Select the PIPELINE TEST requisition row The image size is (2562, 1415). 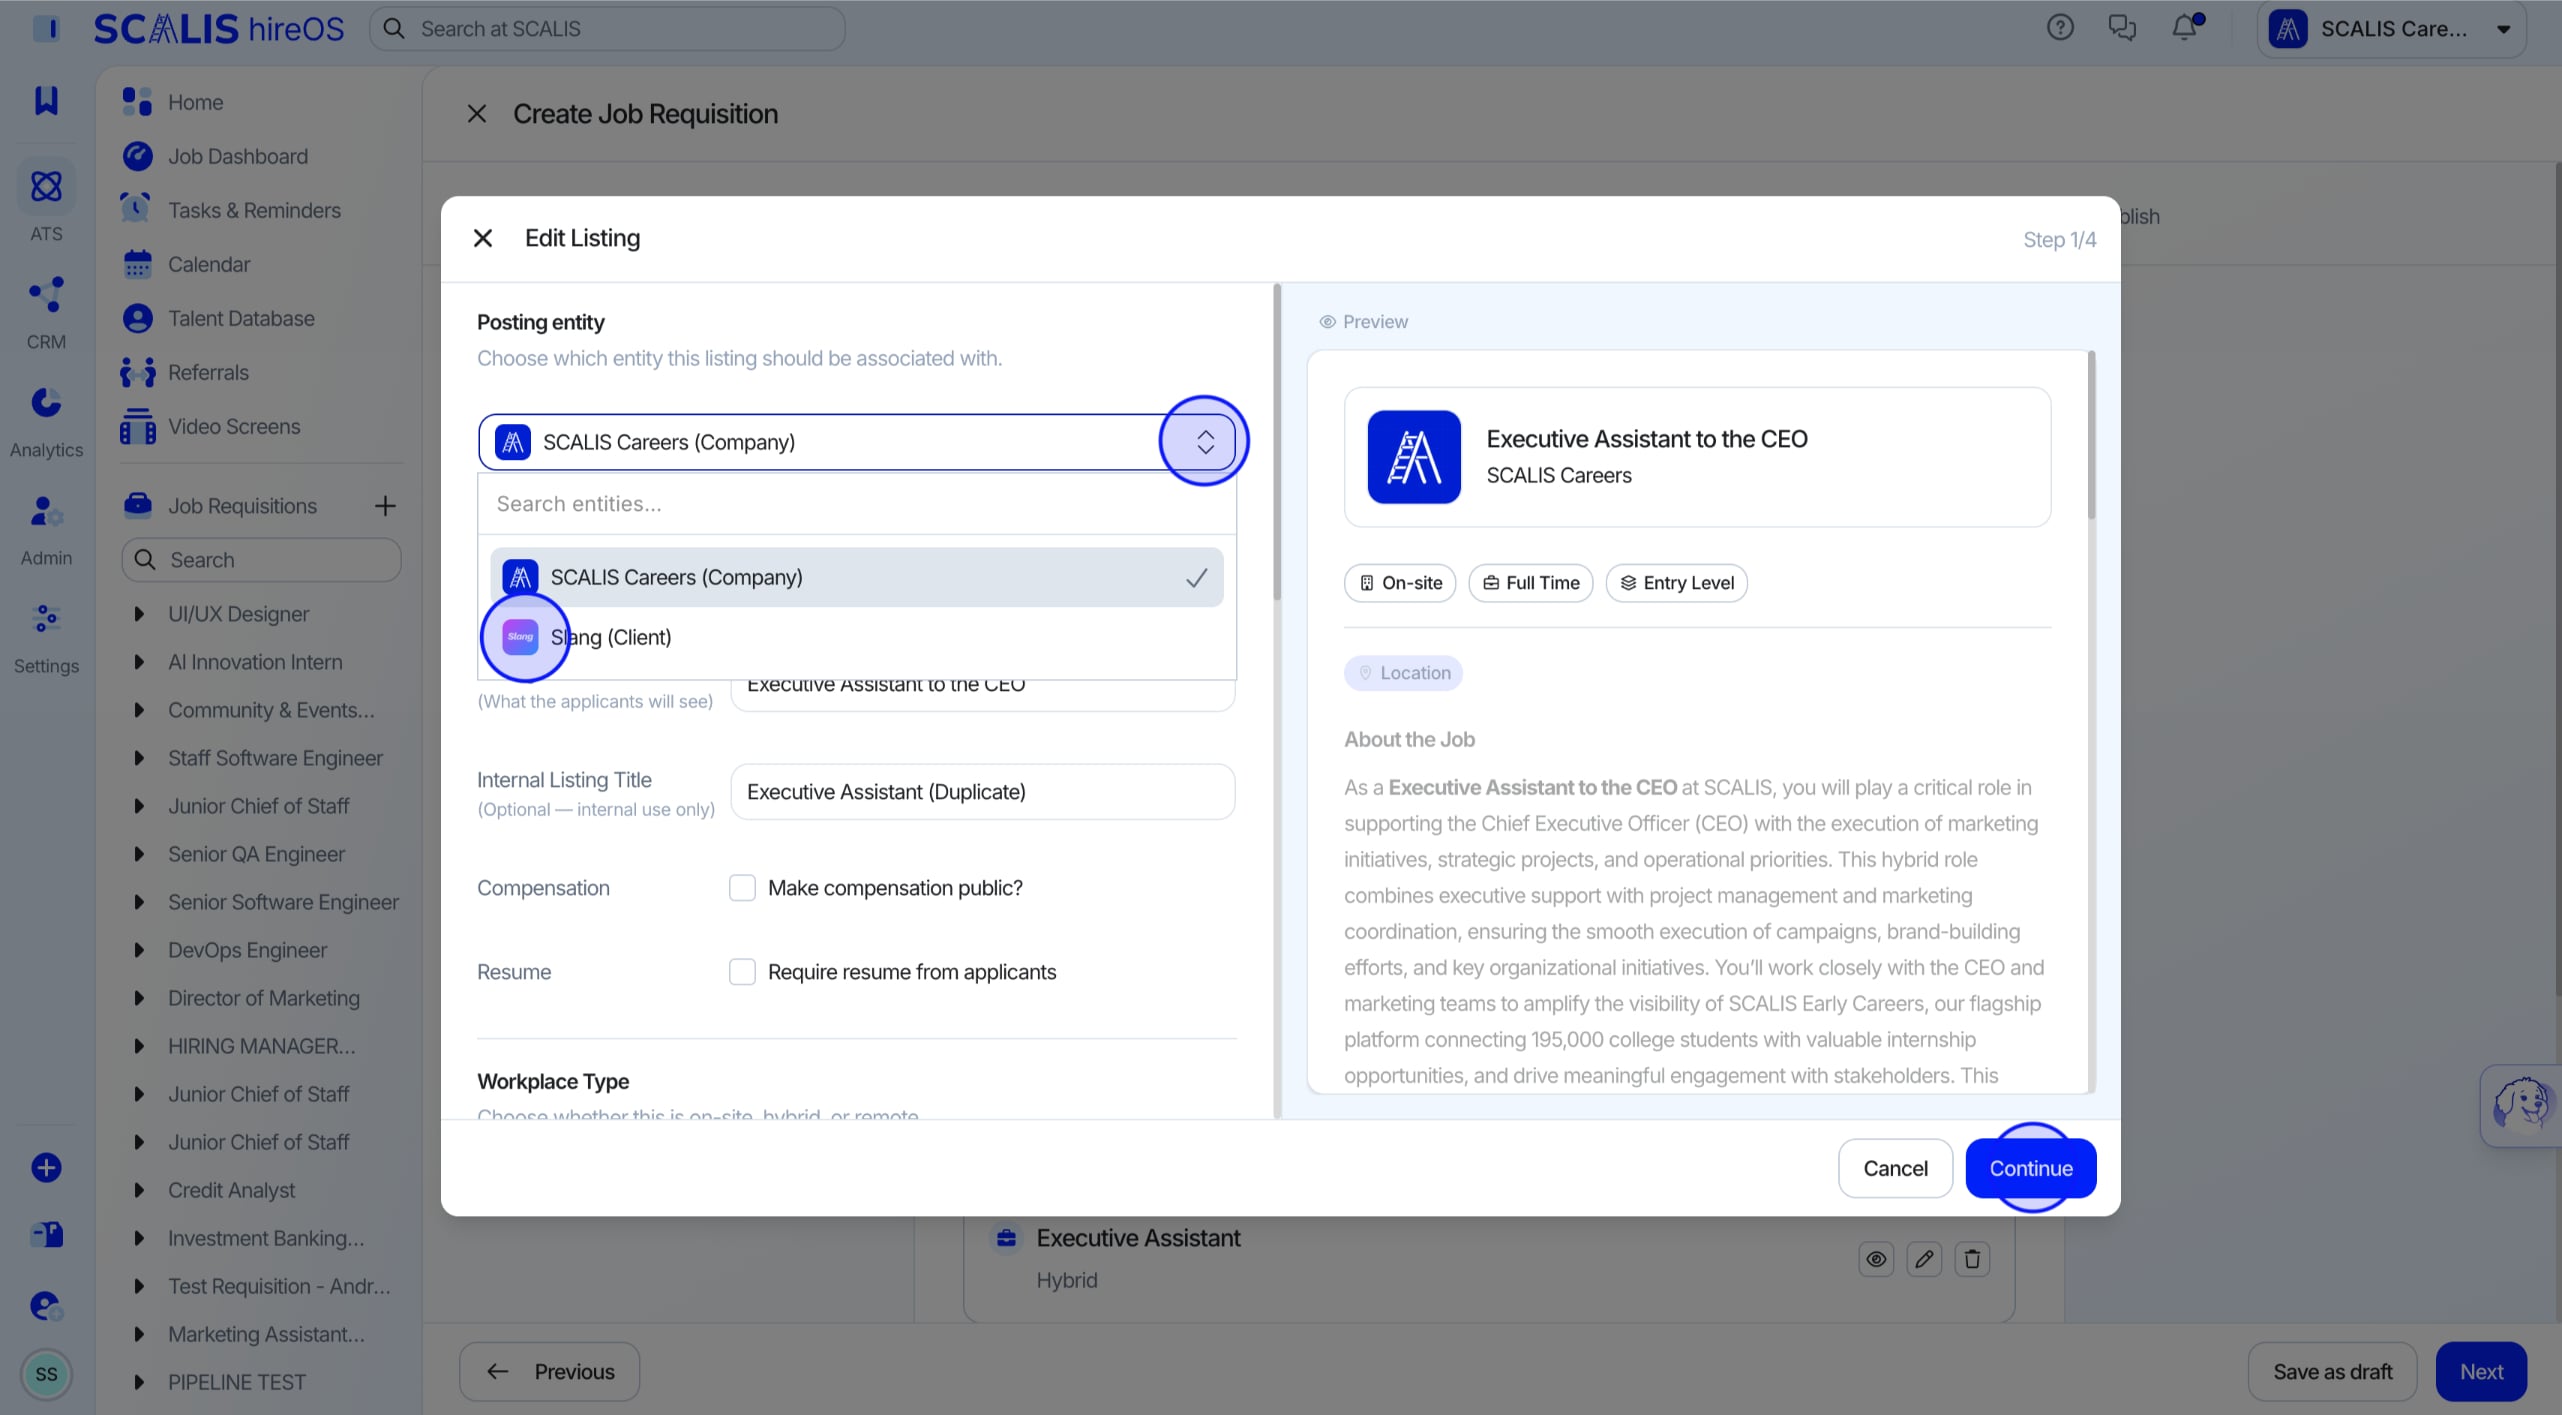click(x=237, y=1382)
